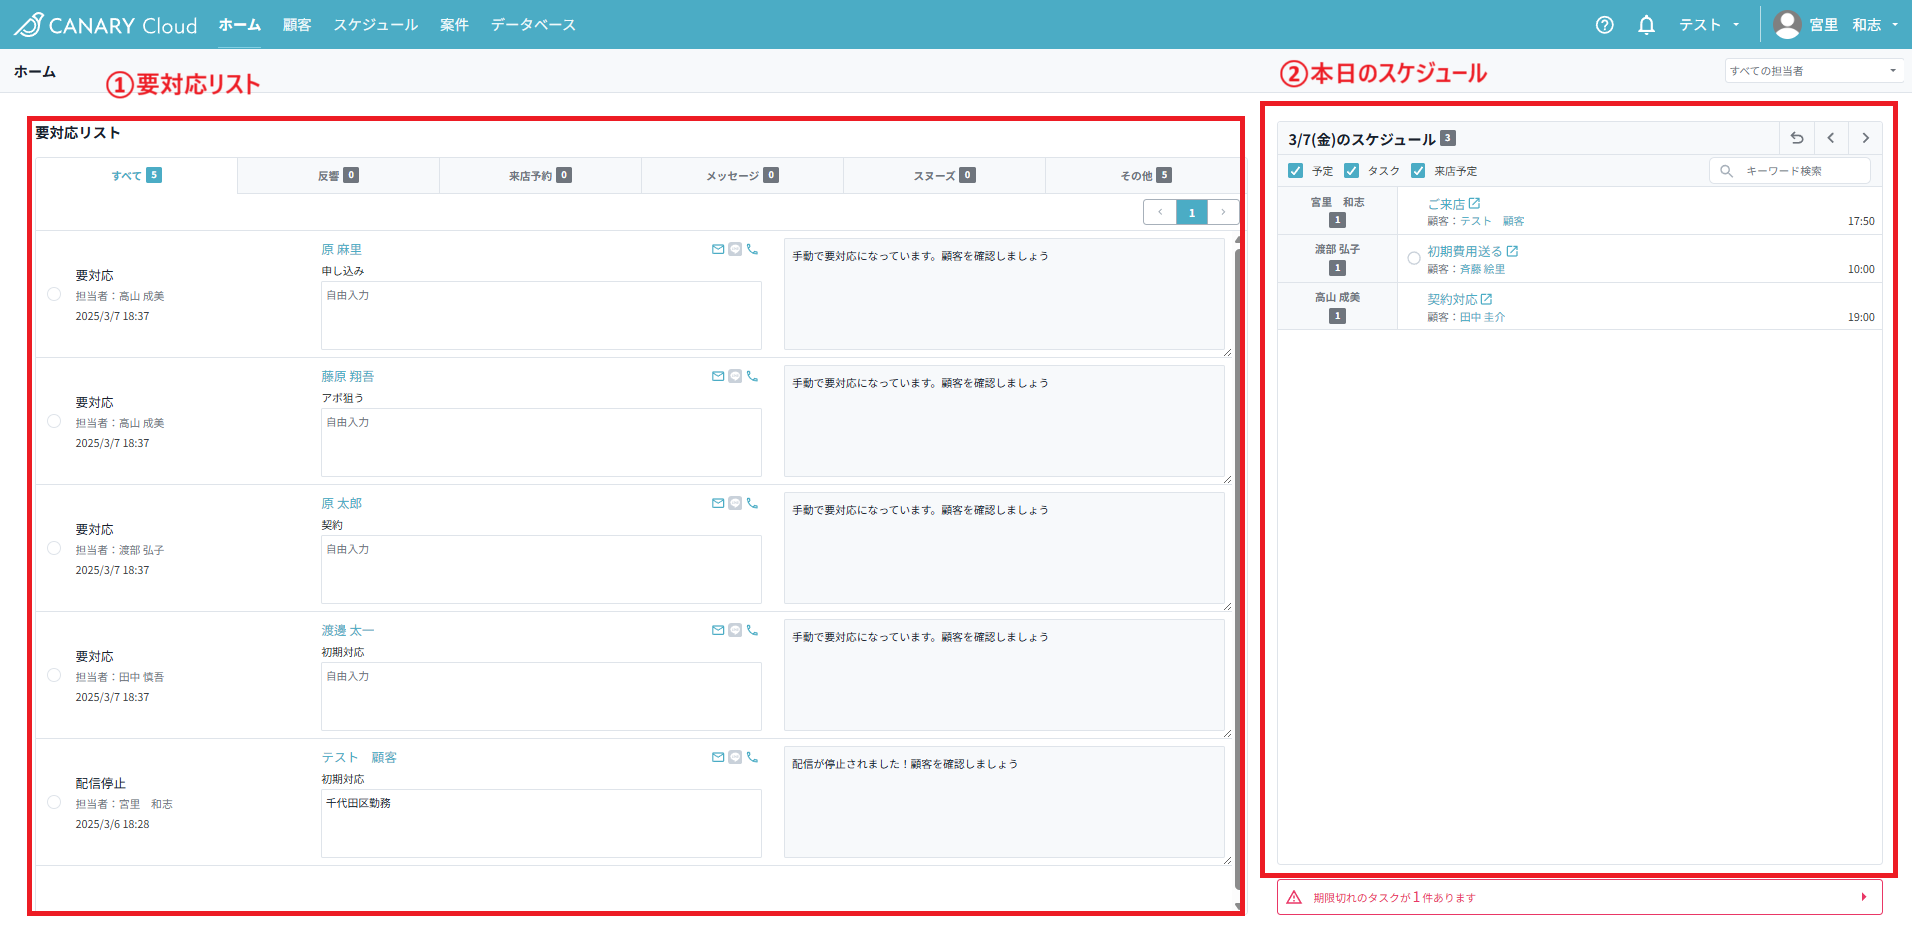Expand the テスト account dropdown
1912x933 pixels.
[x=1710, y=25]
